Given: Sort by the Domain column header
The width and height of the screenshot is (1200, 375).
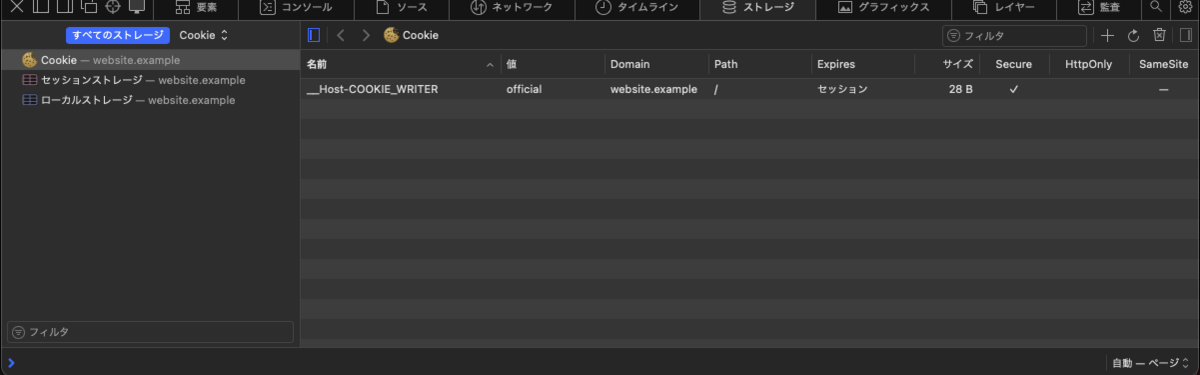Looking at the screenshot, I should coord(657,64).
